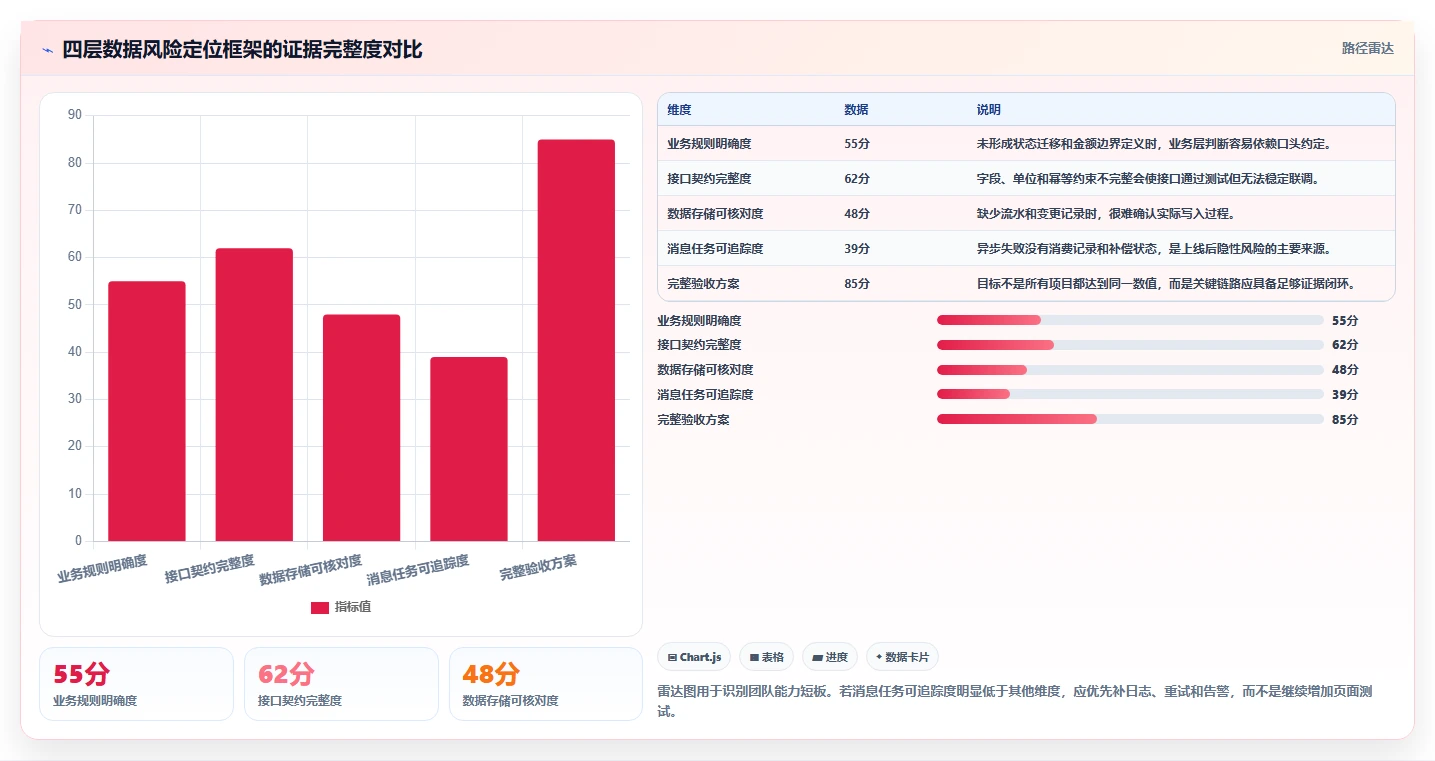Click the 消息任务可追踪度 bar in the chart
Image resolution: width=1435 pixels, height=761 pixels.
(469, 449)
